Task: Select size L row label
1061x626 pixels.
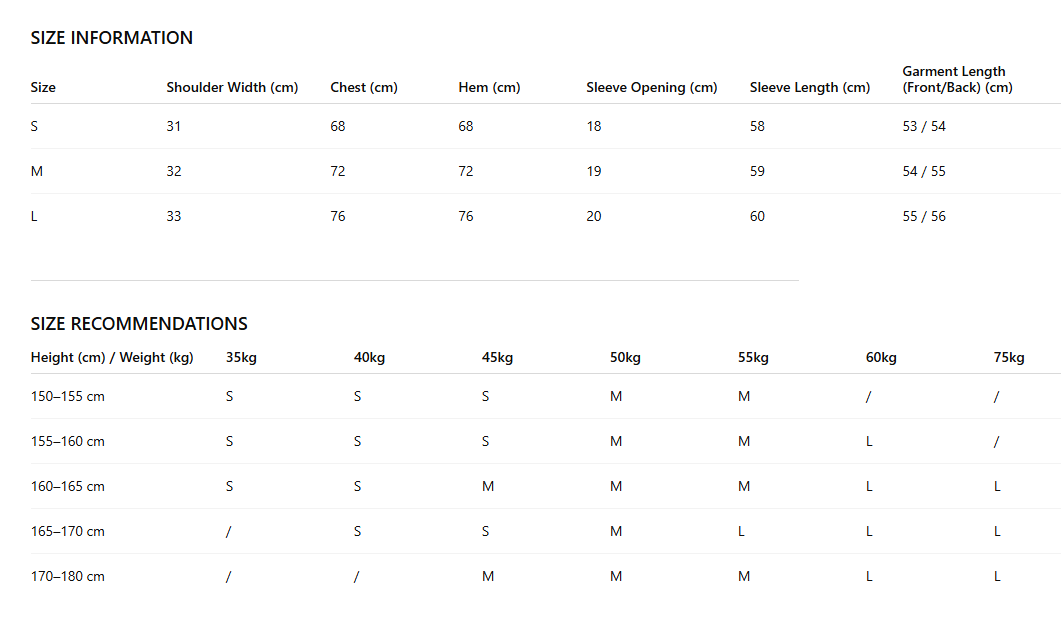Action: (x=34, y=217)
